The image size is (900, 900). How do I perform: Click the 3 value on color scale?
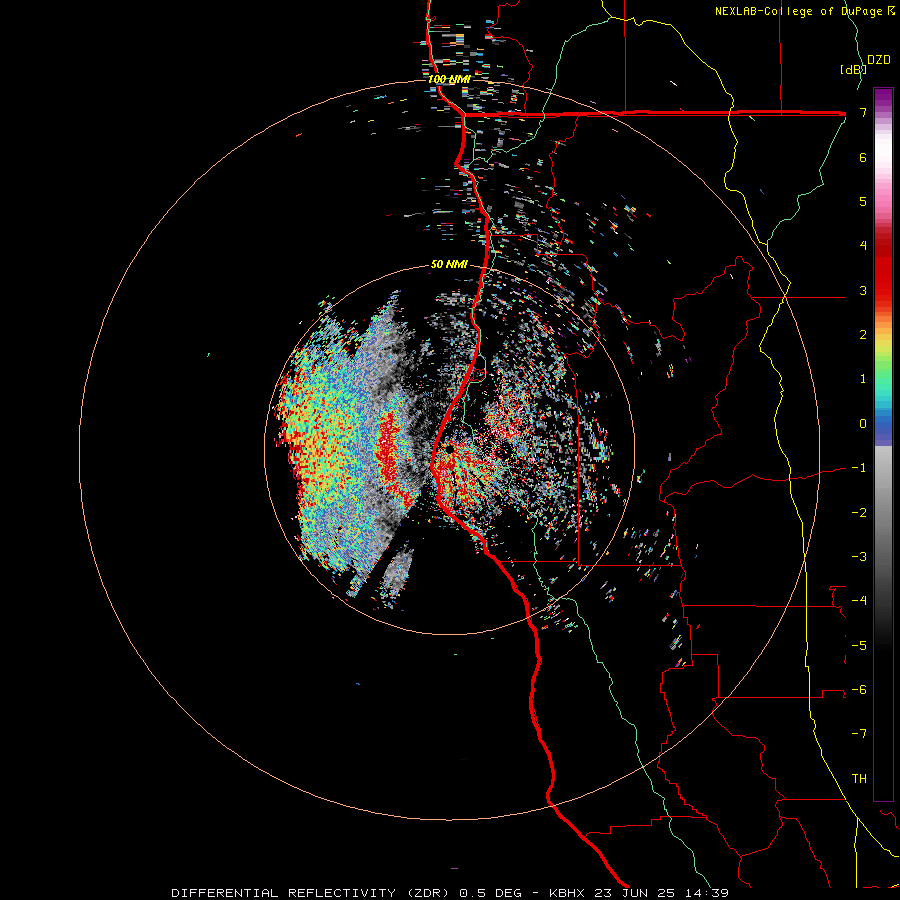point(863,290)
